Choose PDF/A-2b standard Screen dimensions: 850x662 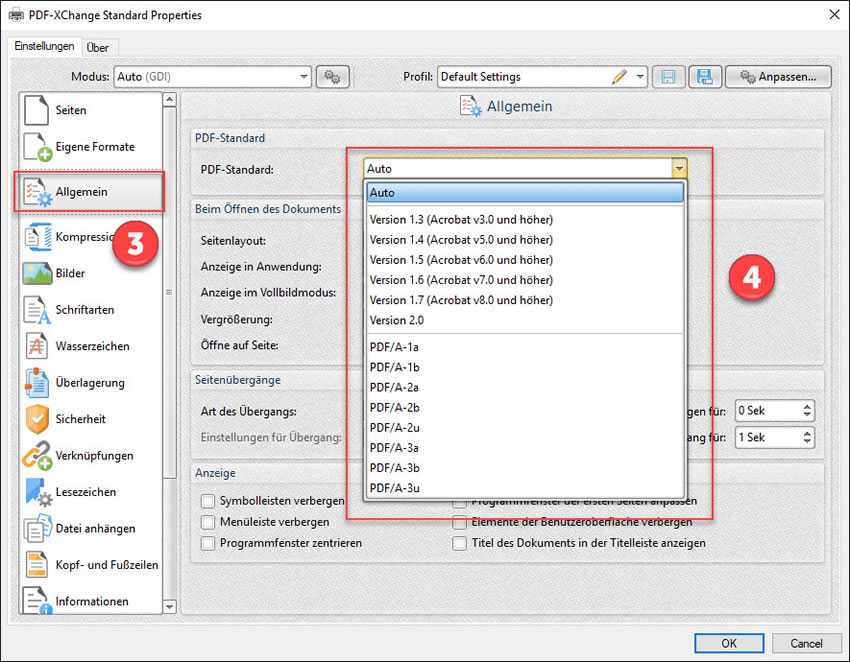click(525, 407)
